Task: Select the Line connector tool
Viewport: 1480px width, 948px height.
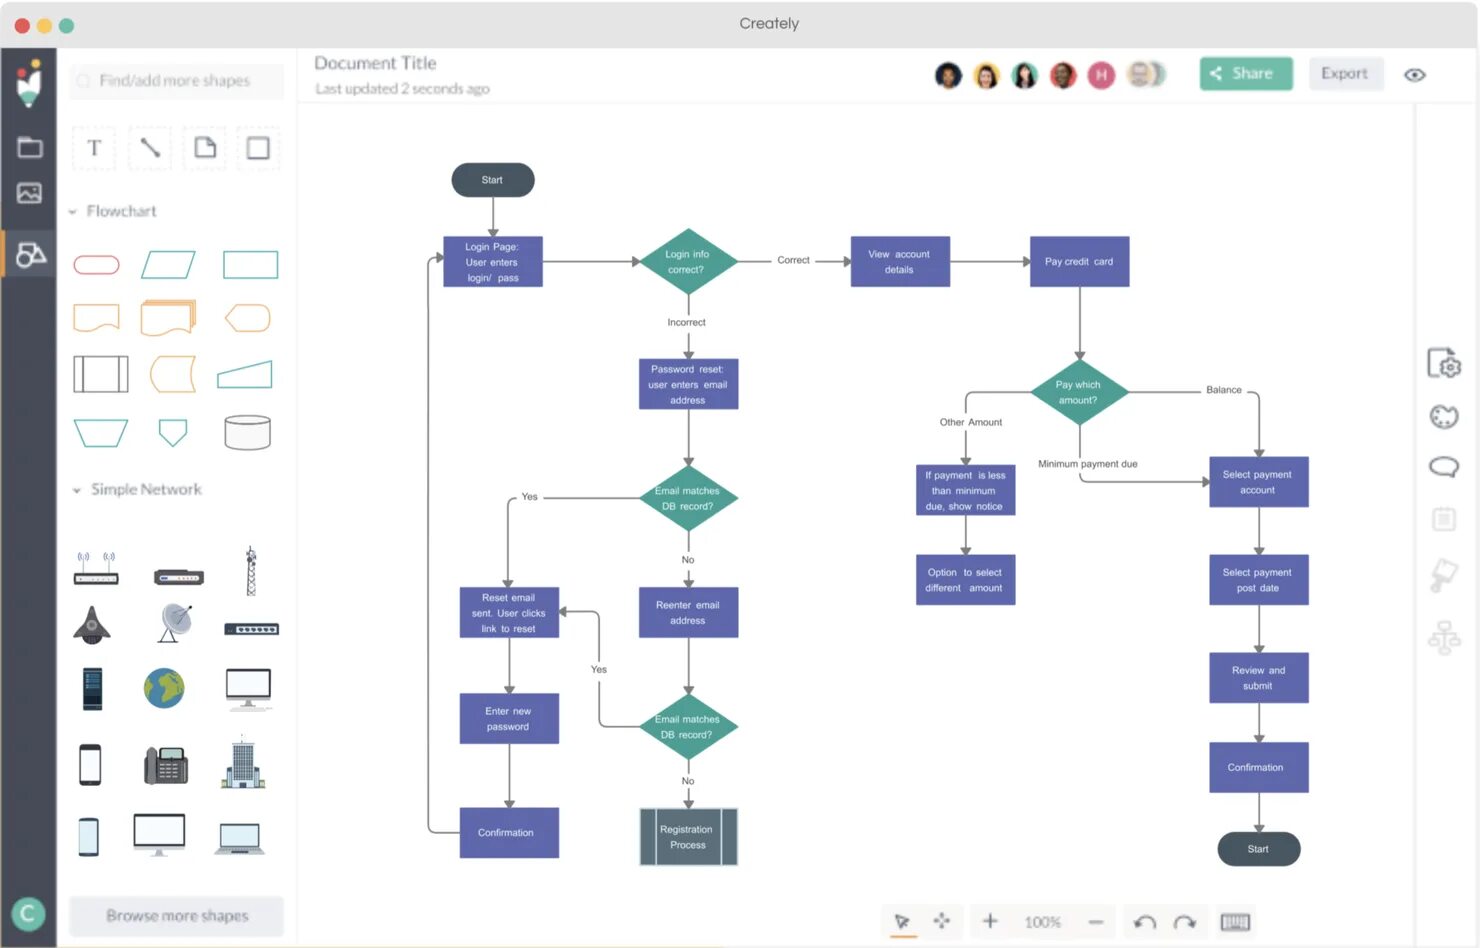Action: 149,148
